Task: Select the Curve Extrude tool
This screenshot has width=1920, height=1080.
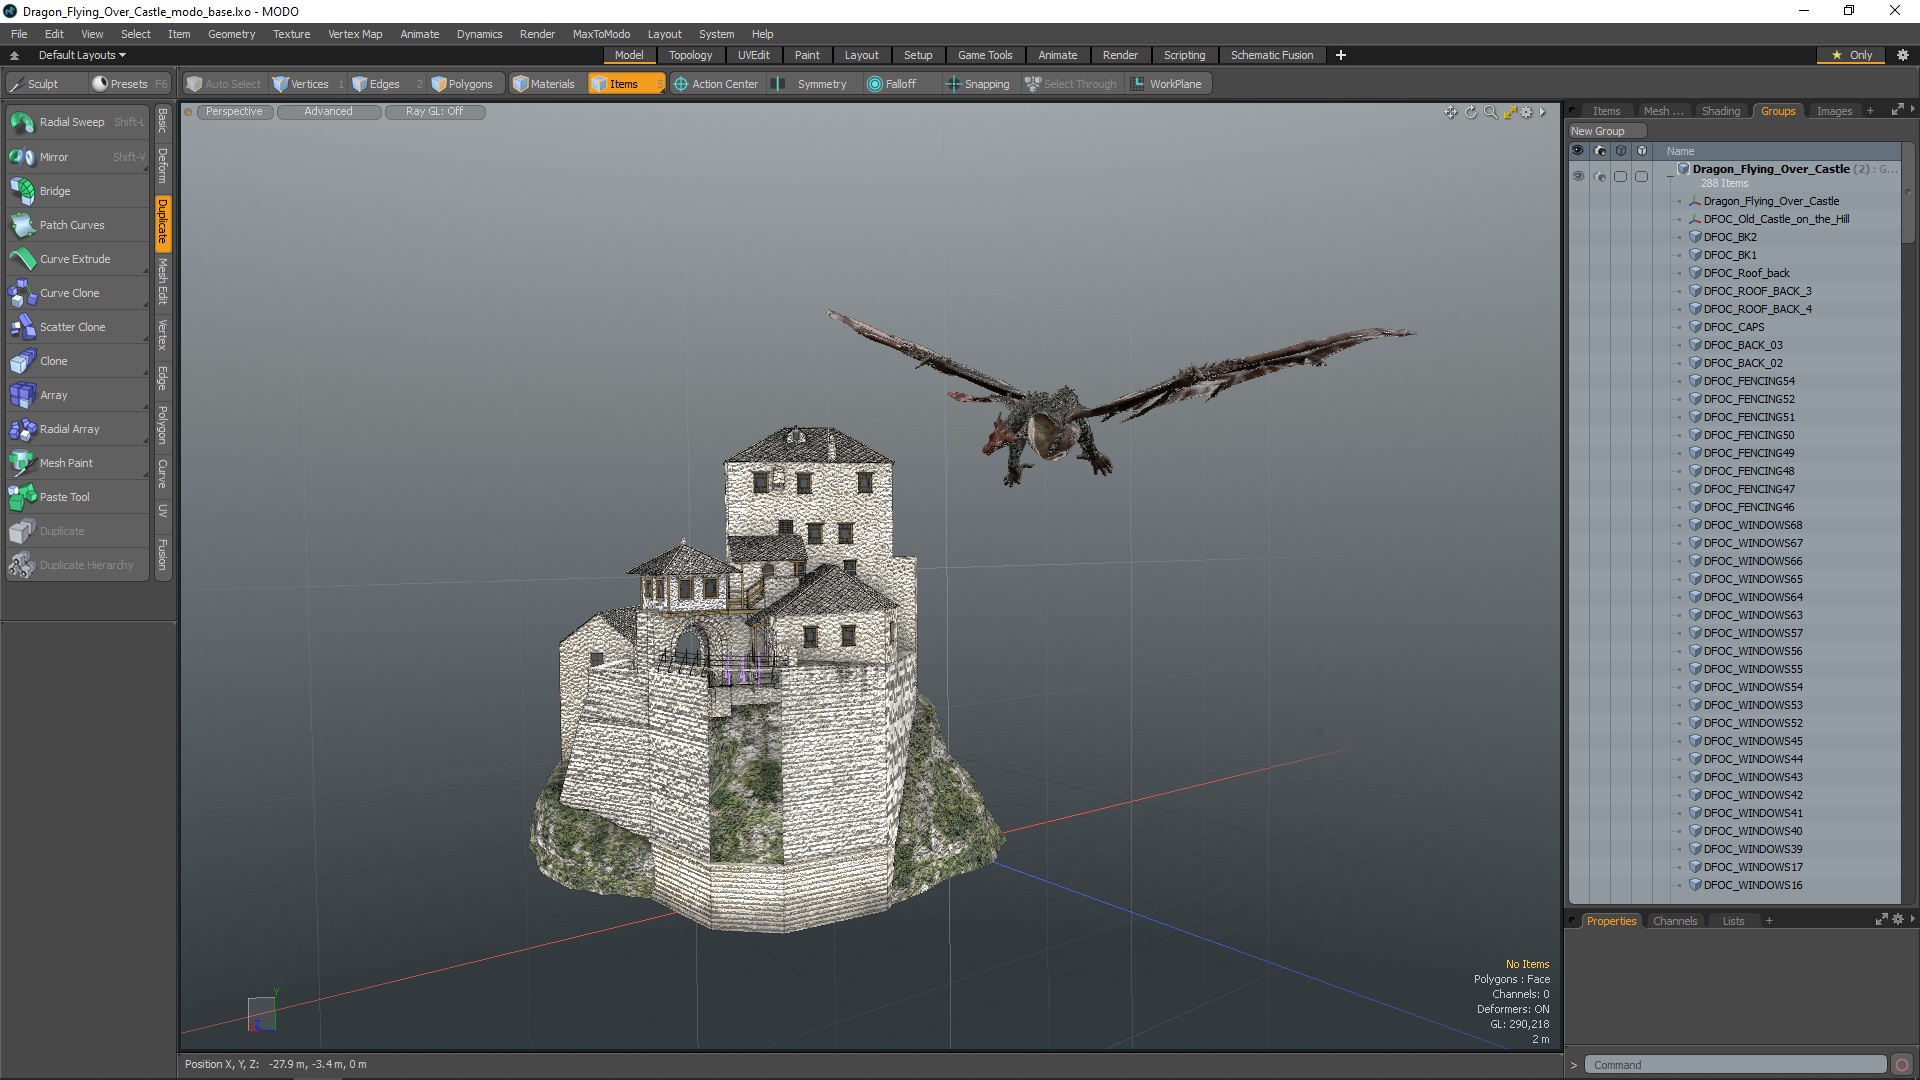Action: coord(75,259)
